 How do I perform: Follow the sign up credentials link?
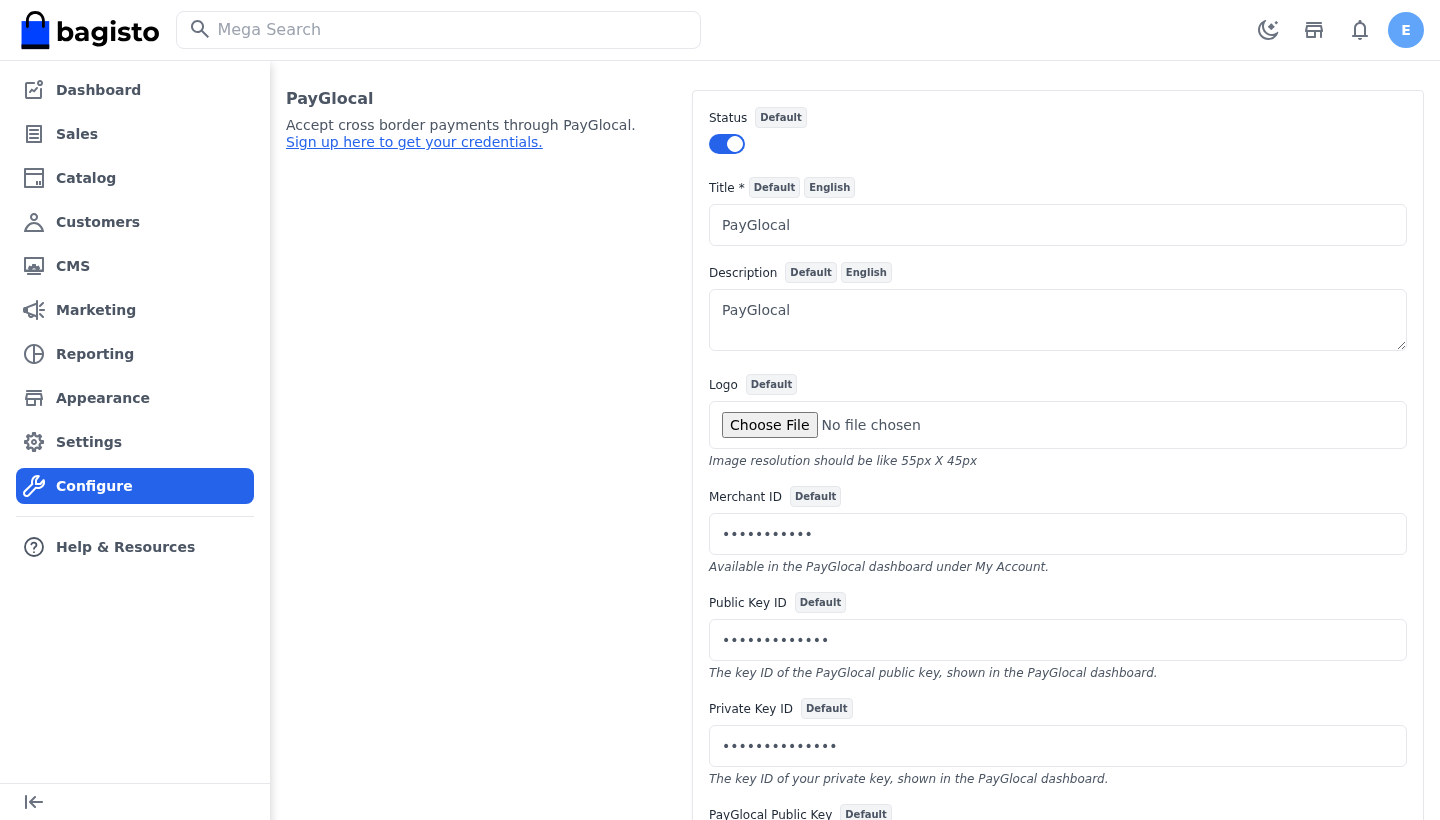(414, 142)
